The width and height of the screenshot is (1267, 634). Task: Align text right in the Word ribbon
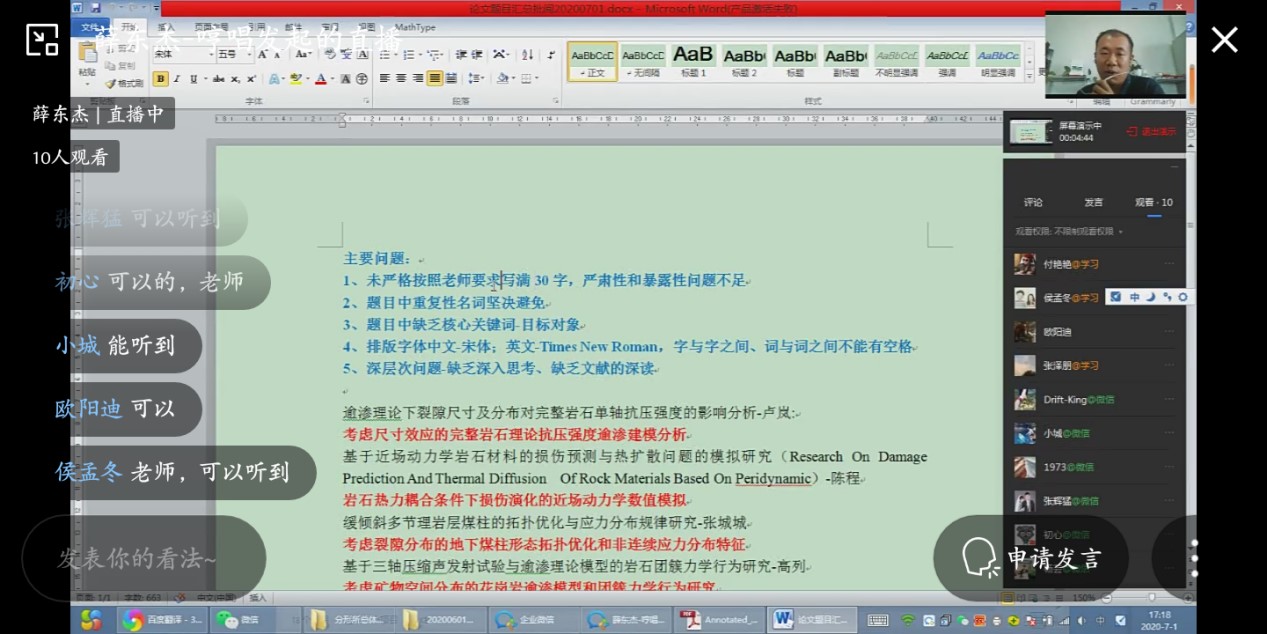pos(418,79)
